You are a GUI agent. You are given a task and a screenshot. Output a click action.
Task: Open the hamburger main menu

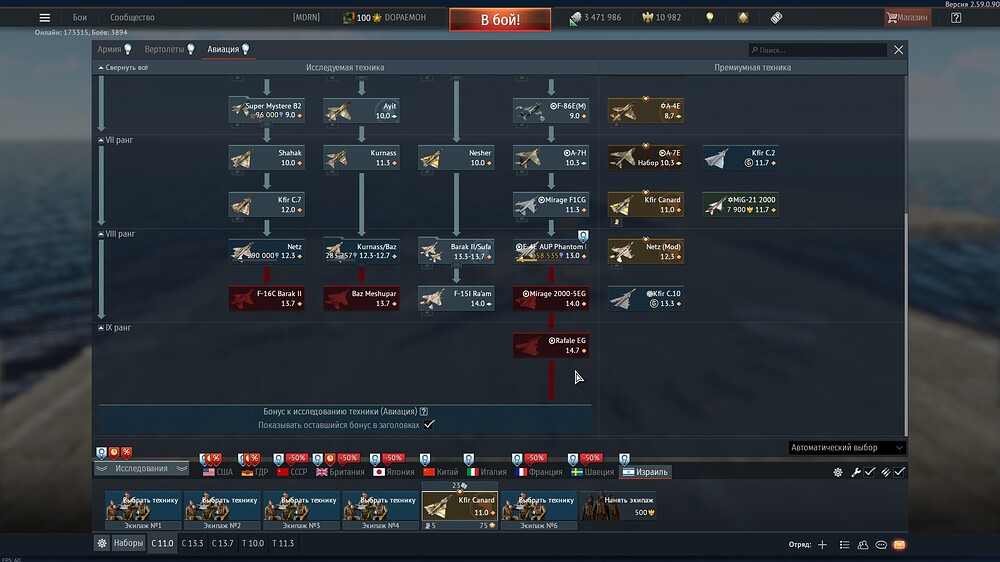point(45,18)
